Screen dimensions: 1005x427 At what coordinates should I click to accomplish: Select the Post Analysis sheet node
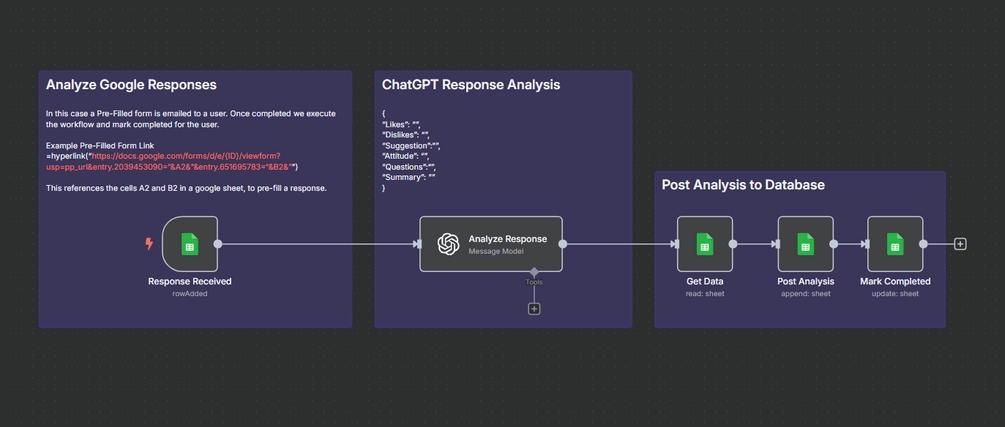pyautogui.click(x=806, y=244)
